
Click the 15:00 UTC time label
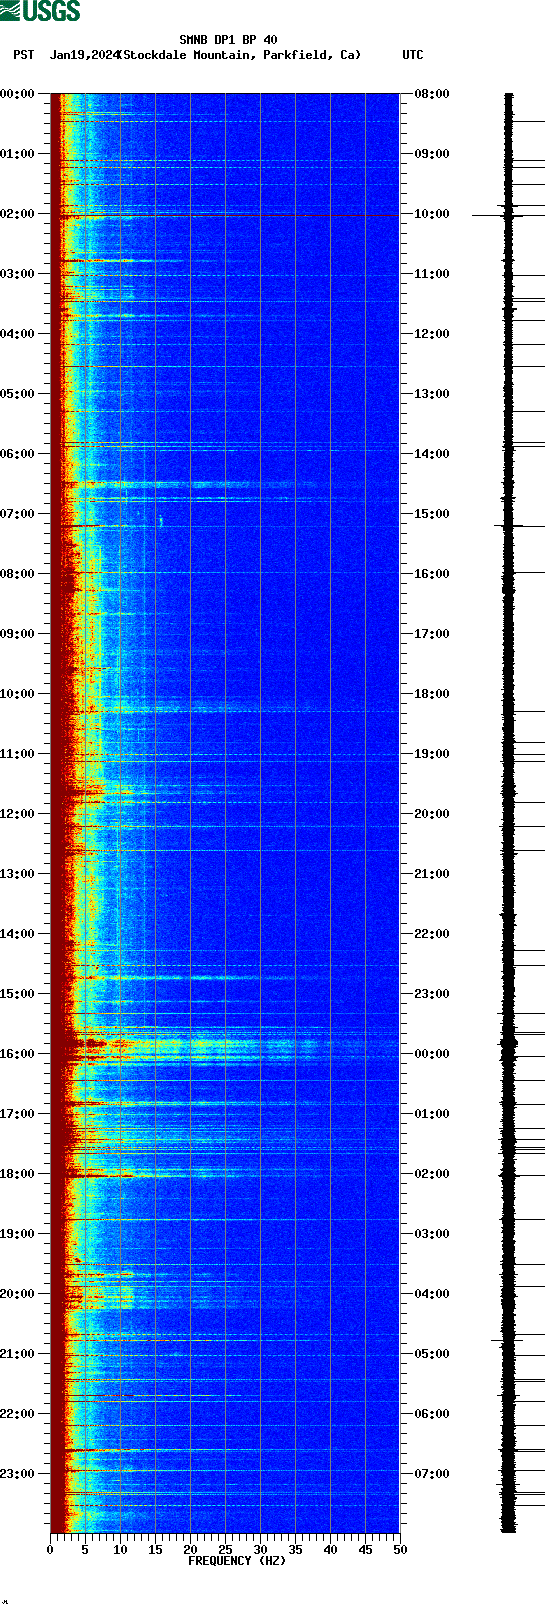(431, 514)
